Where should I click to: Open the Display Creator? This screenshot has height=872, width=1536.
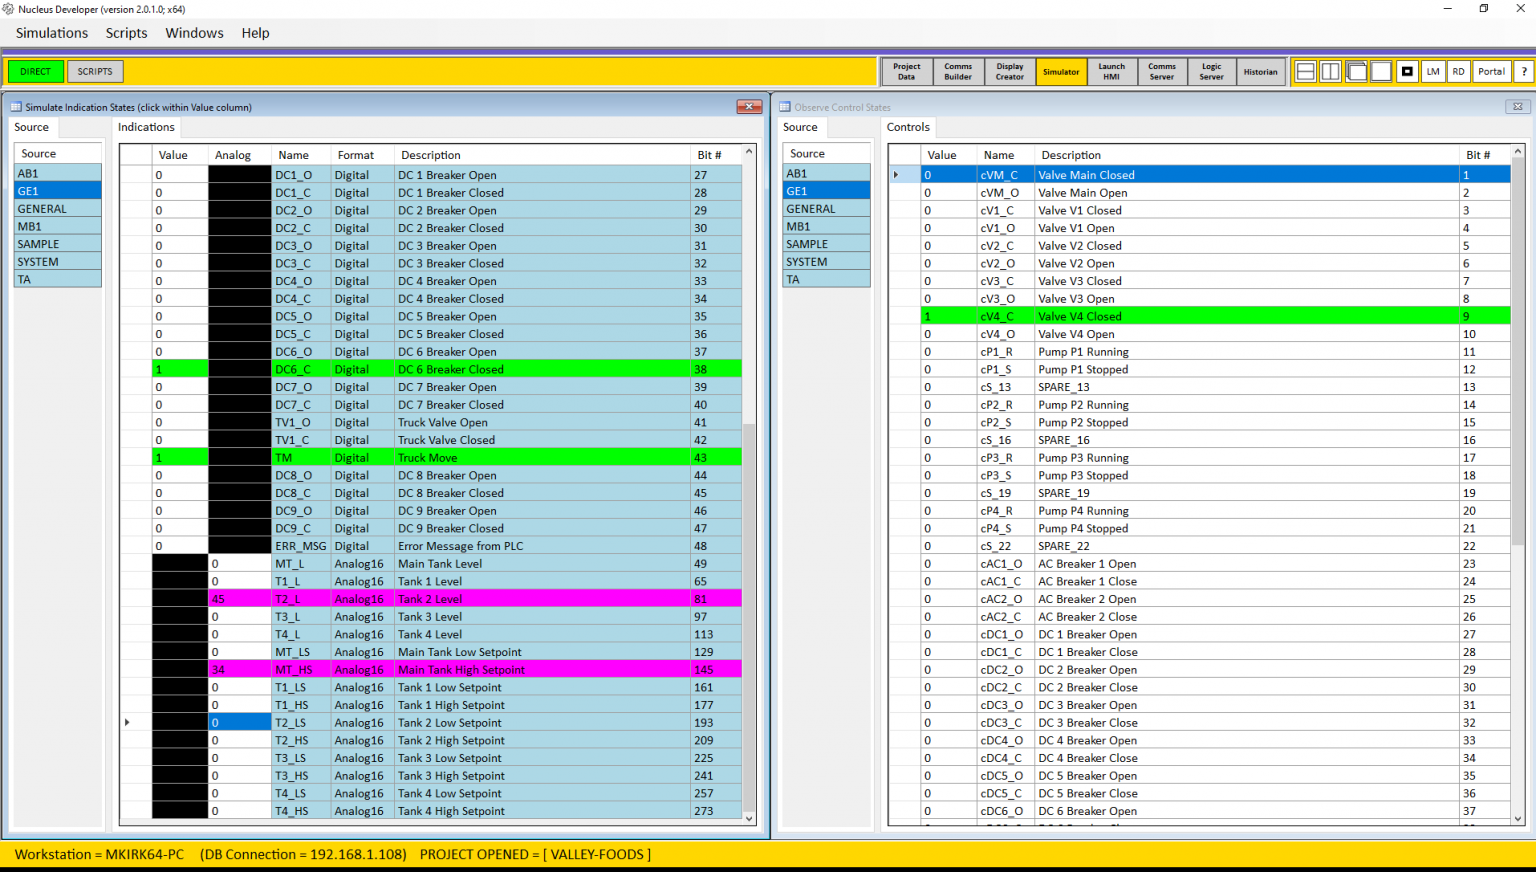click(x=1009, y=71)
